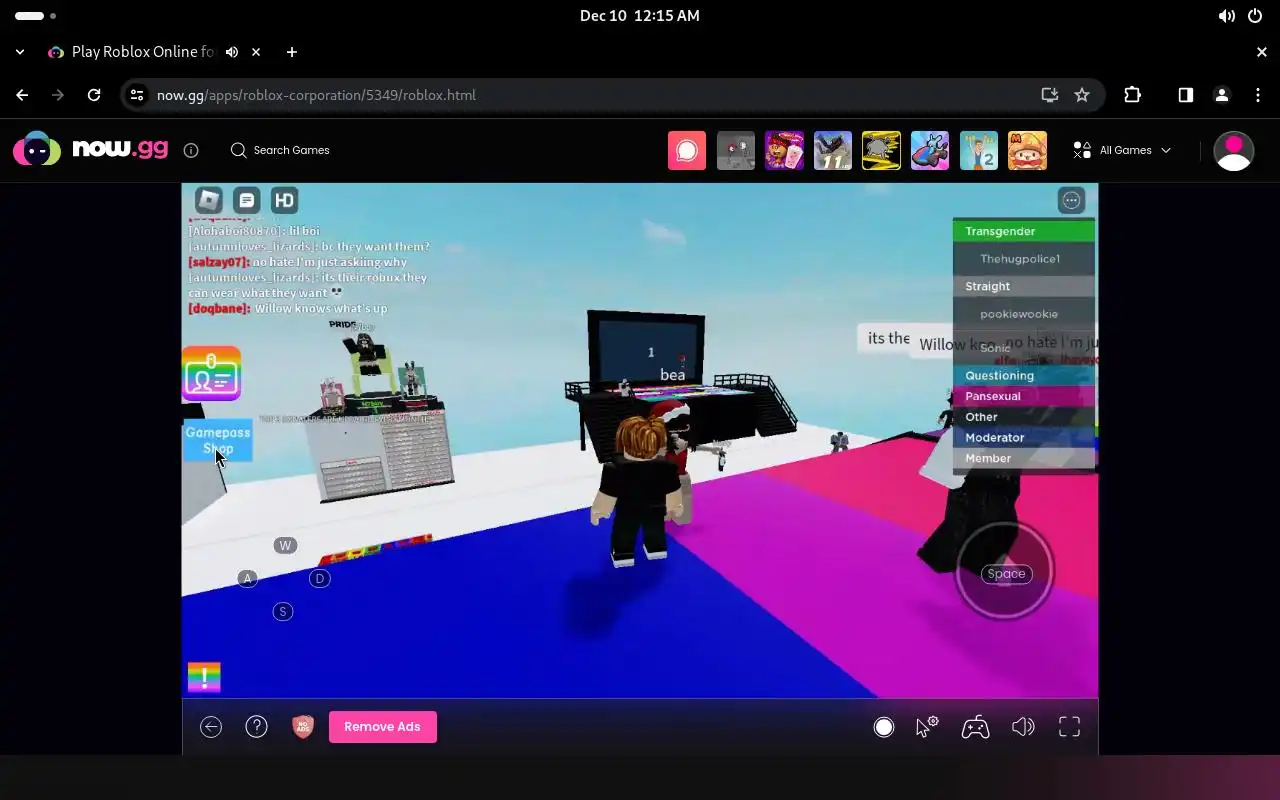The image size is (1280, 800).
Task: Mute the tab using its speaker icon
Action: coord(232,52)
